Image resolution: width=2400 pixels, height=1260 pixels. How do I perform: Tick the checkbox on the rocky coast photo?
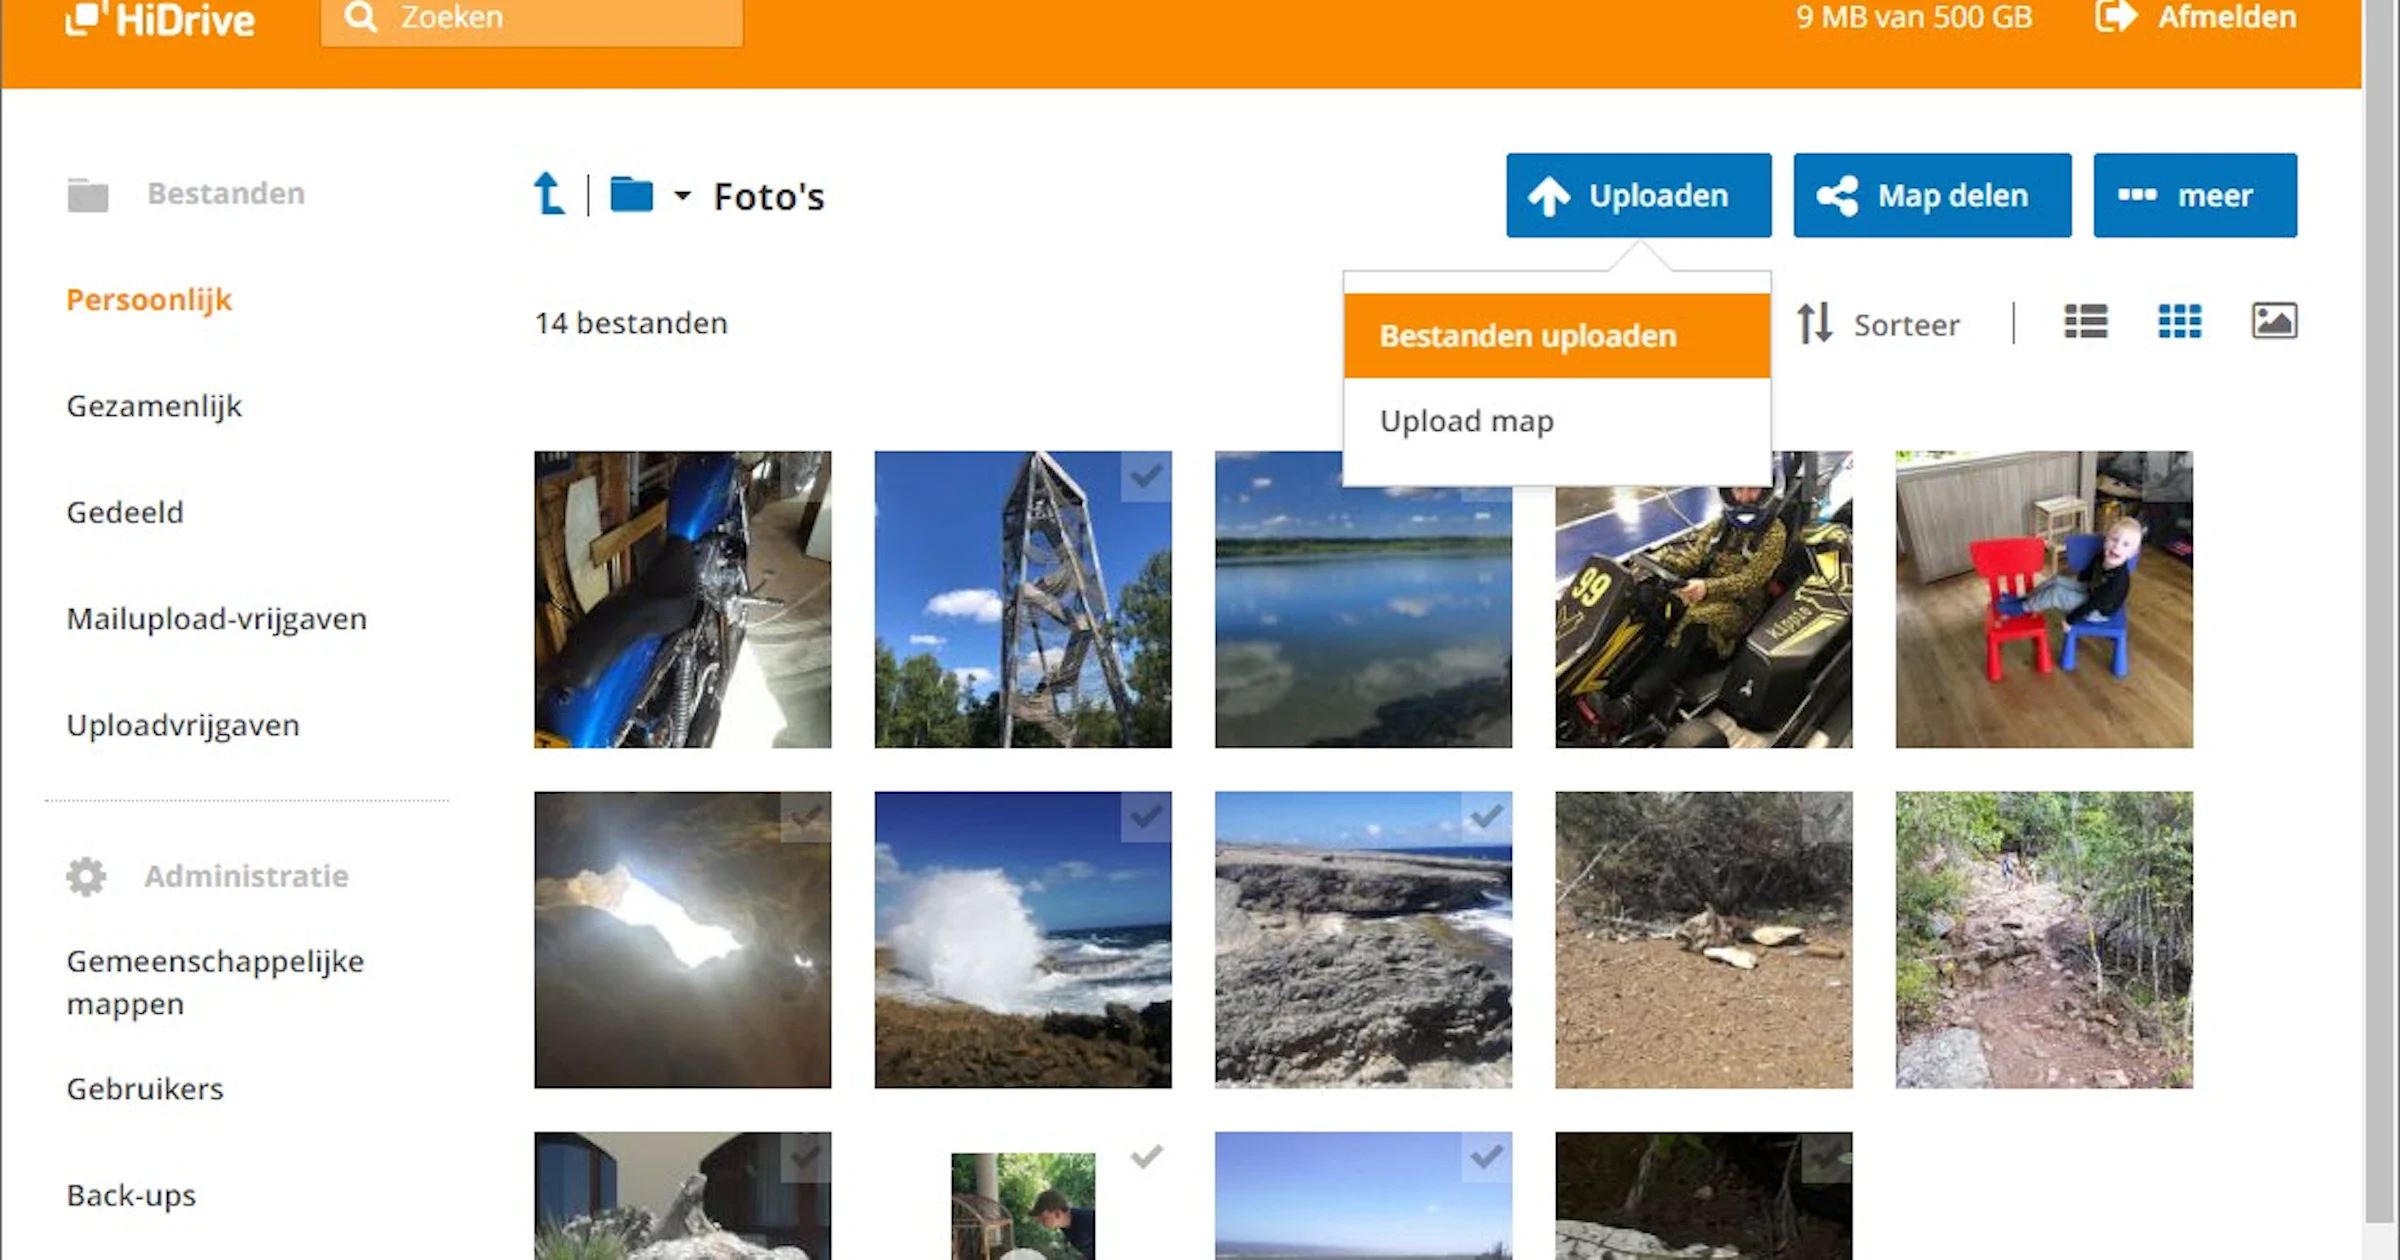click(1487, 816)
